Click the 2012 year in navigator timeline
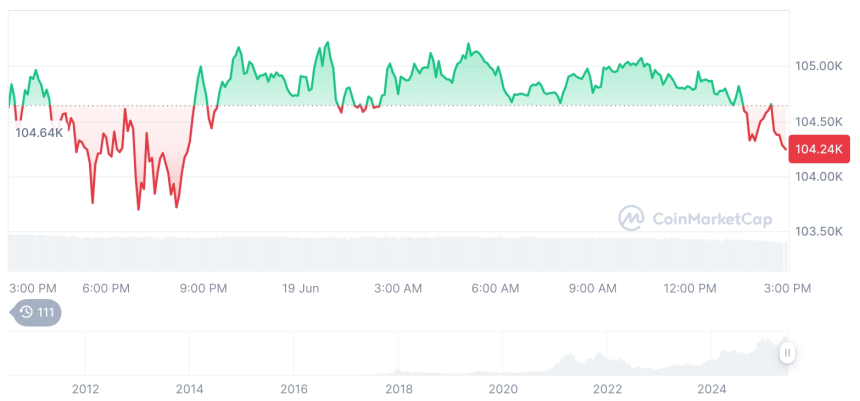This screenshot has height=401, width=860. point(85,388)
